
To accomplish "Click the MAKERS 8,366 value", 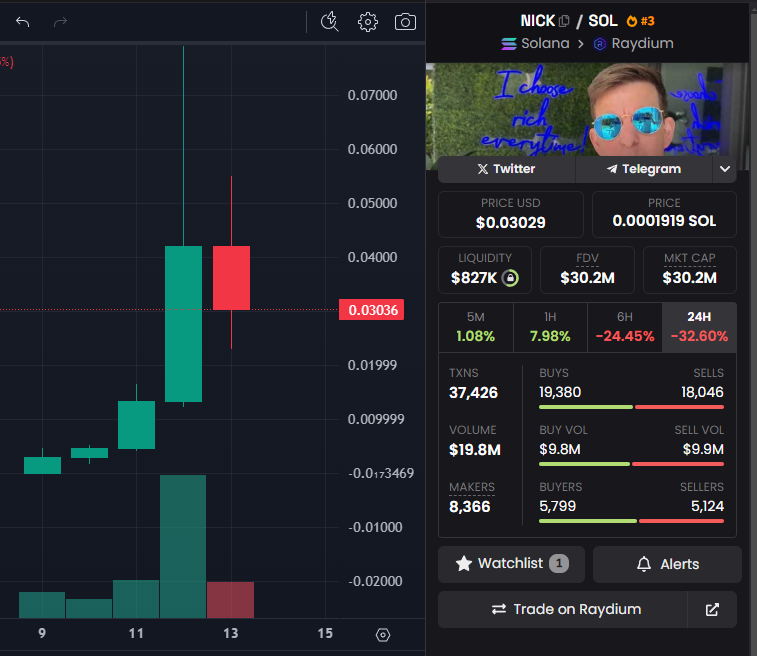I will pyautogui.click(x=469, y=506).
